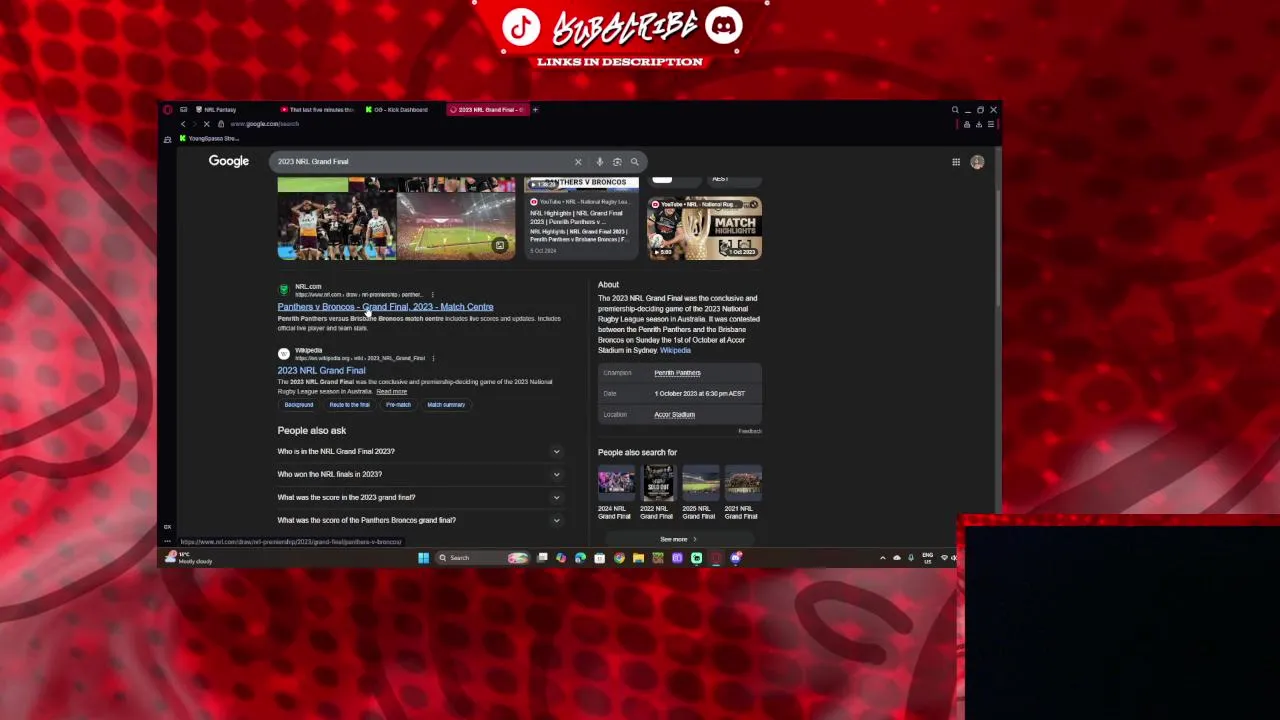Jump to the Route to the final chip
This screenshot has width=1280, height=720.
pos(349,405)
